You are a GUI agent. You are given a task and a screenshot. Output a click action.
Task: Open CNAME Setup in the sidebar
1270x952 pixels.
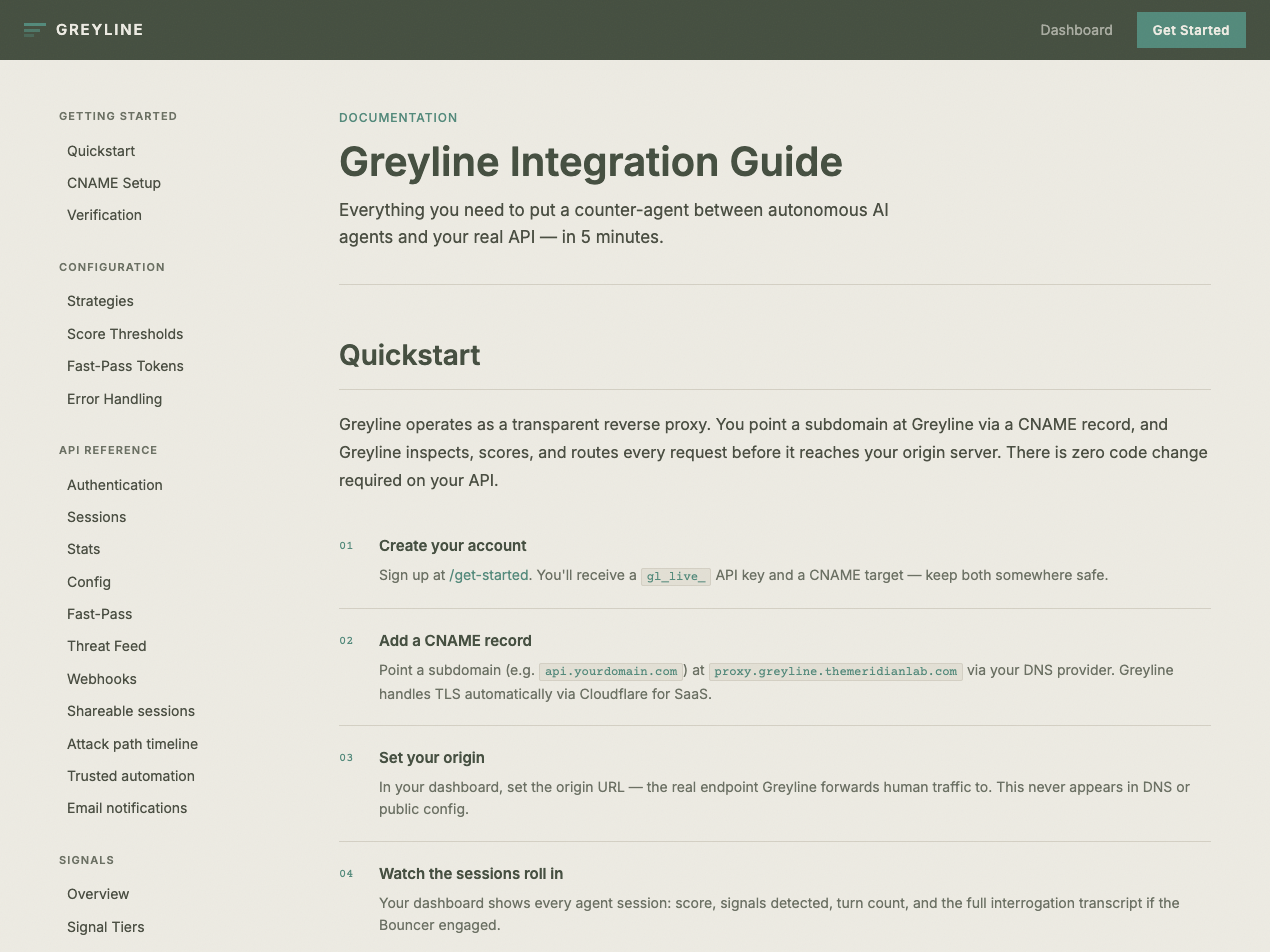tap(114, 183)
